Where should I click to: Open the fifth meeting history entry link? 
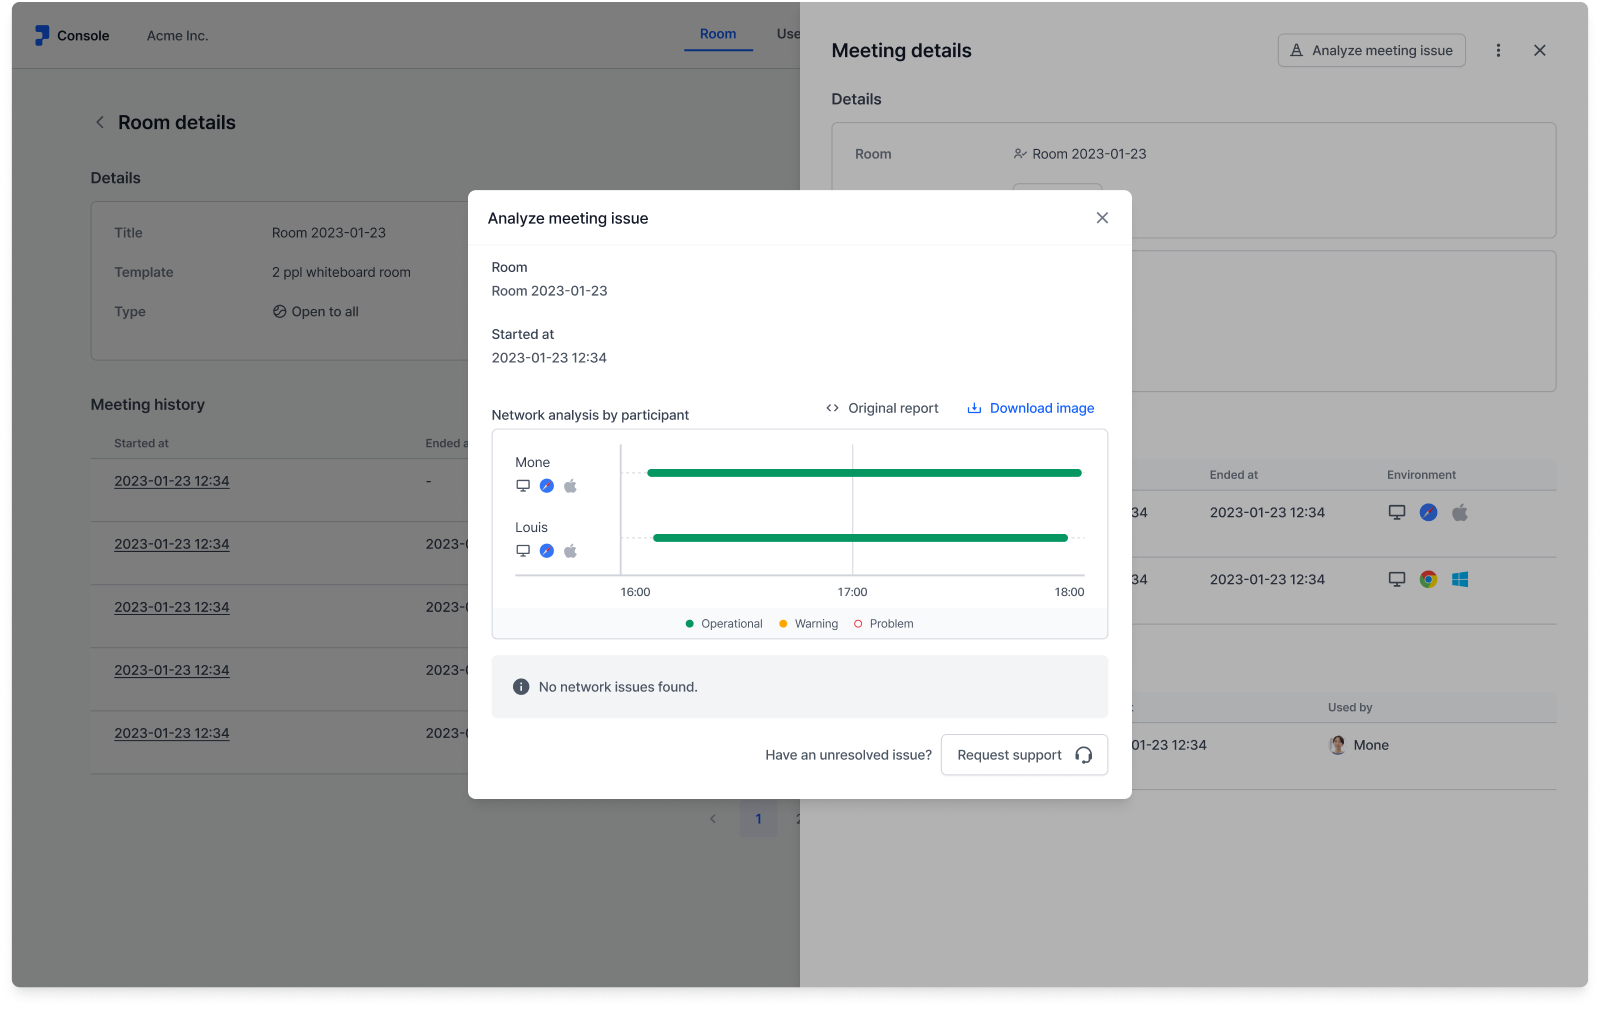tap(172, 733)
